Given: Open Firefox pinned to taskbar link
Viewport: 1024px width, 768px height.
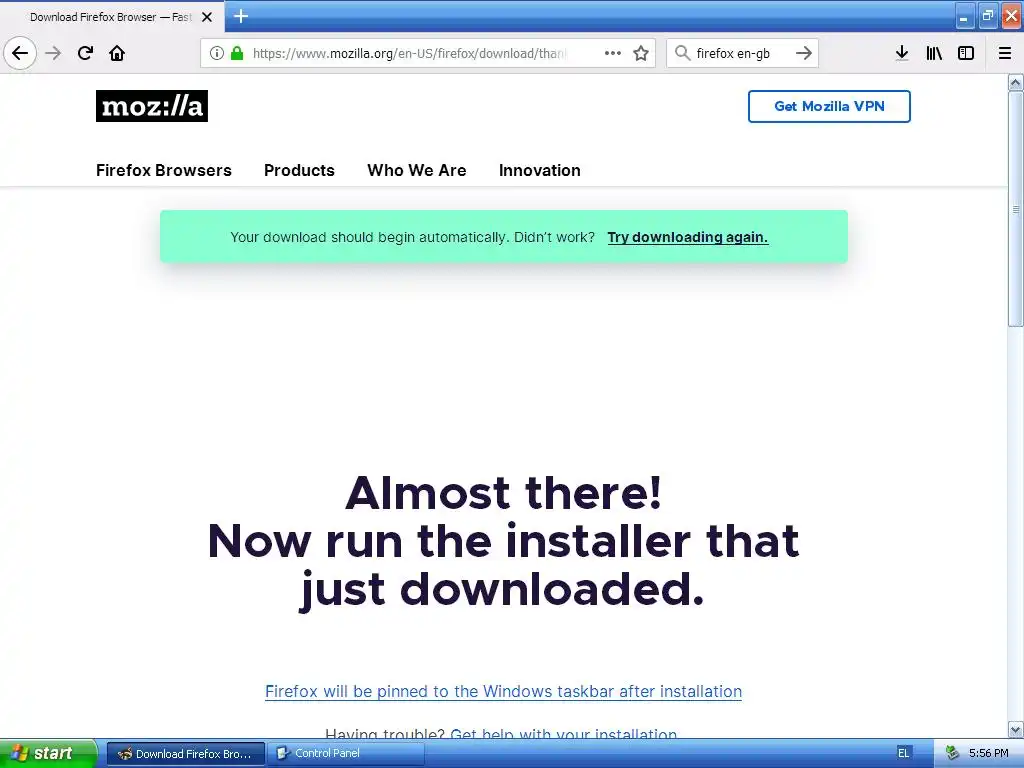Looking at the screenshot, I should coord(504,692).
